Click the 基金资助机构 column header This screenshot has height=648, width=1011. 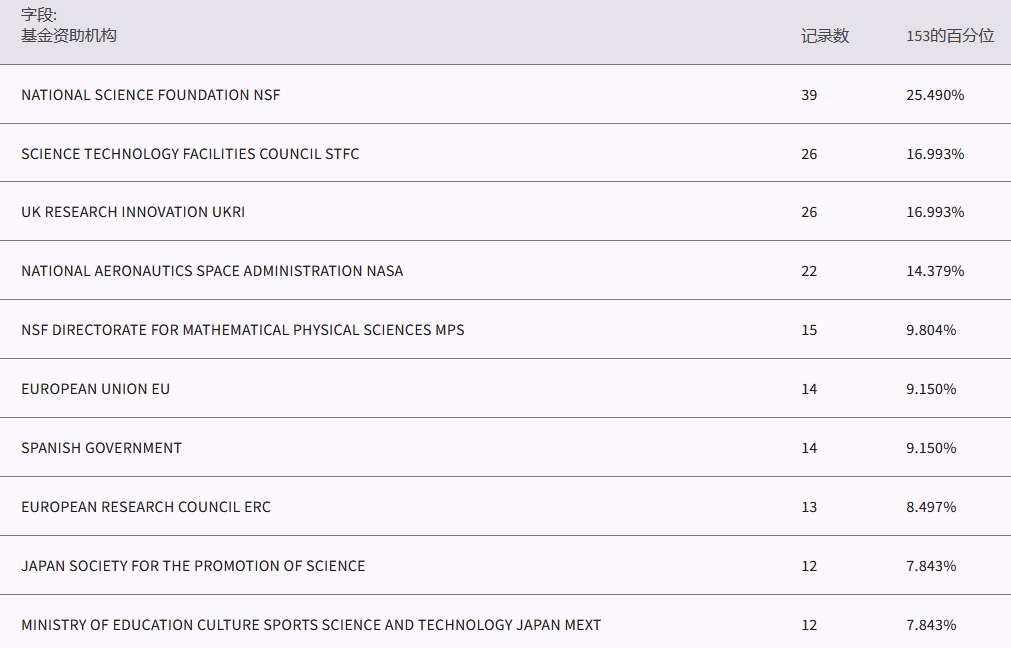(x=69, y=36)
